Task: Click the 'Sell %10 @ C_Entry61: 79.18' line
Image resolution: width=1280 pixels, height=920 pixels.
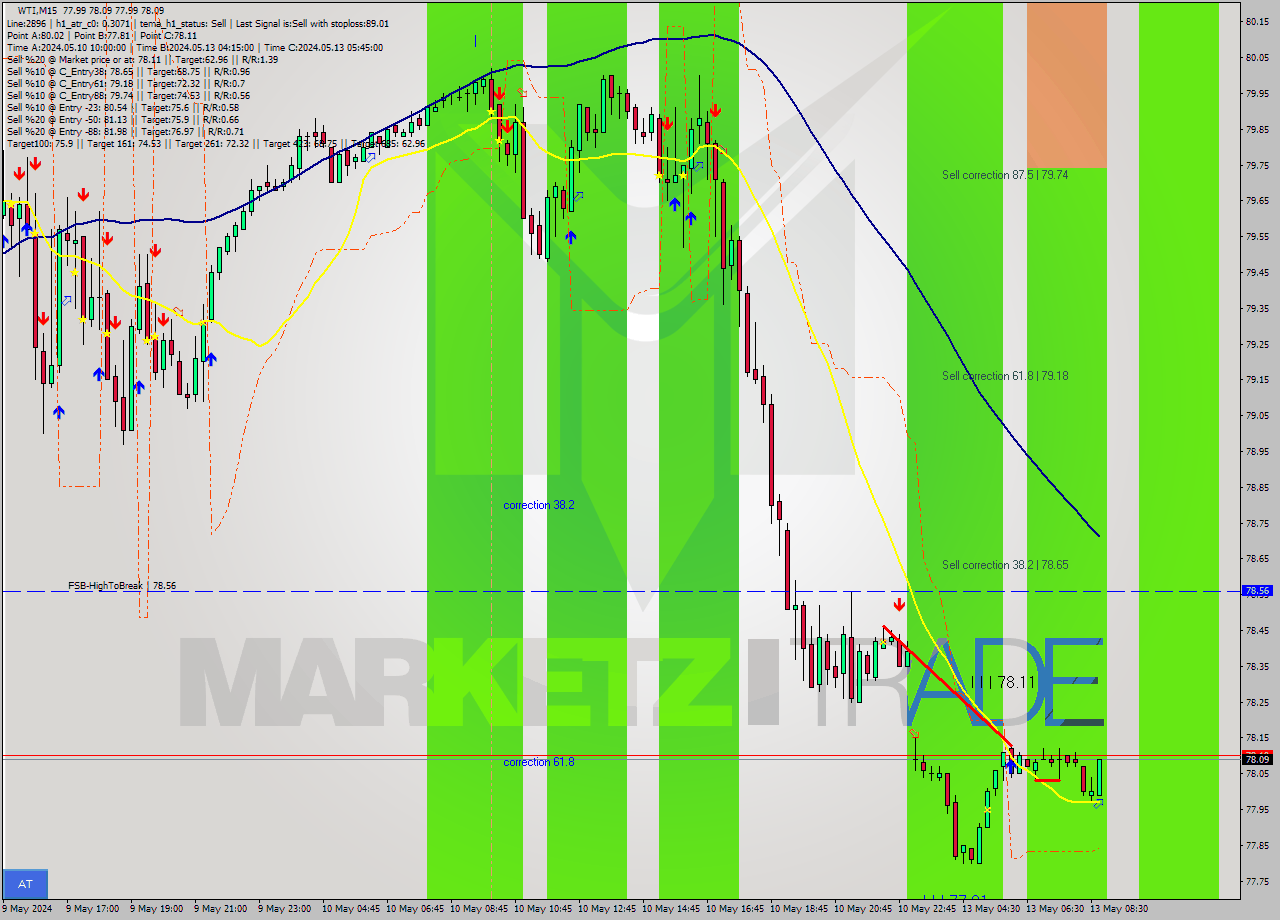Action: coord(126,84)
